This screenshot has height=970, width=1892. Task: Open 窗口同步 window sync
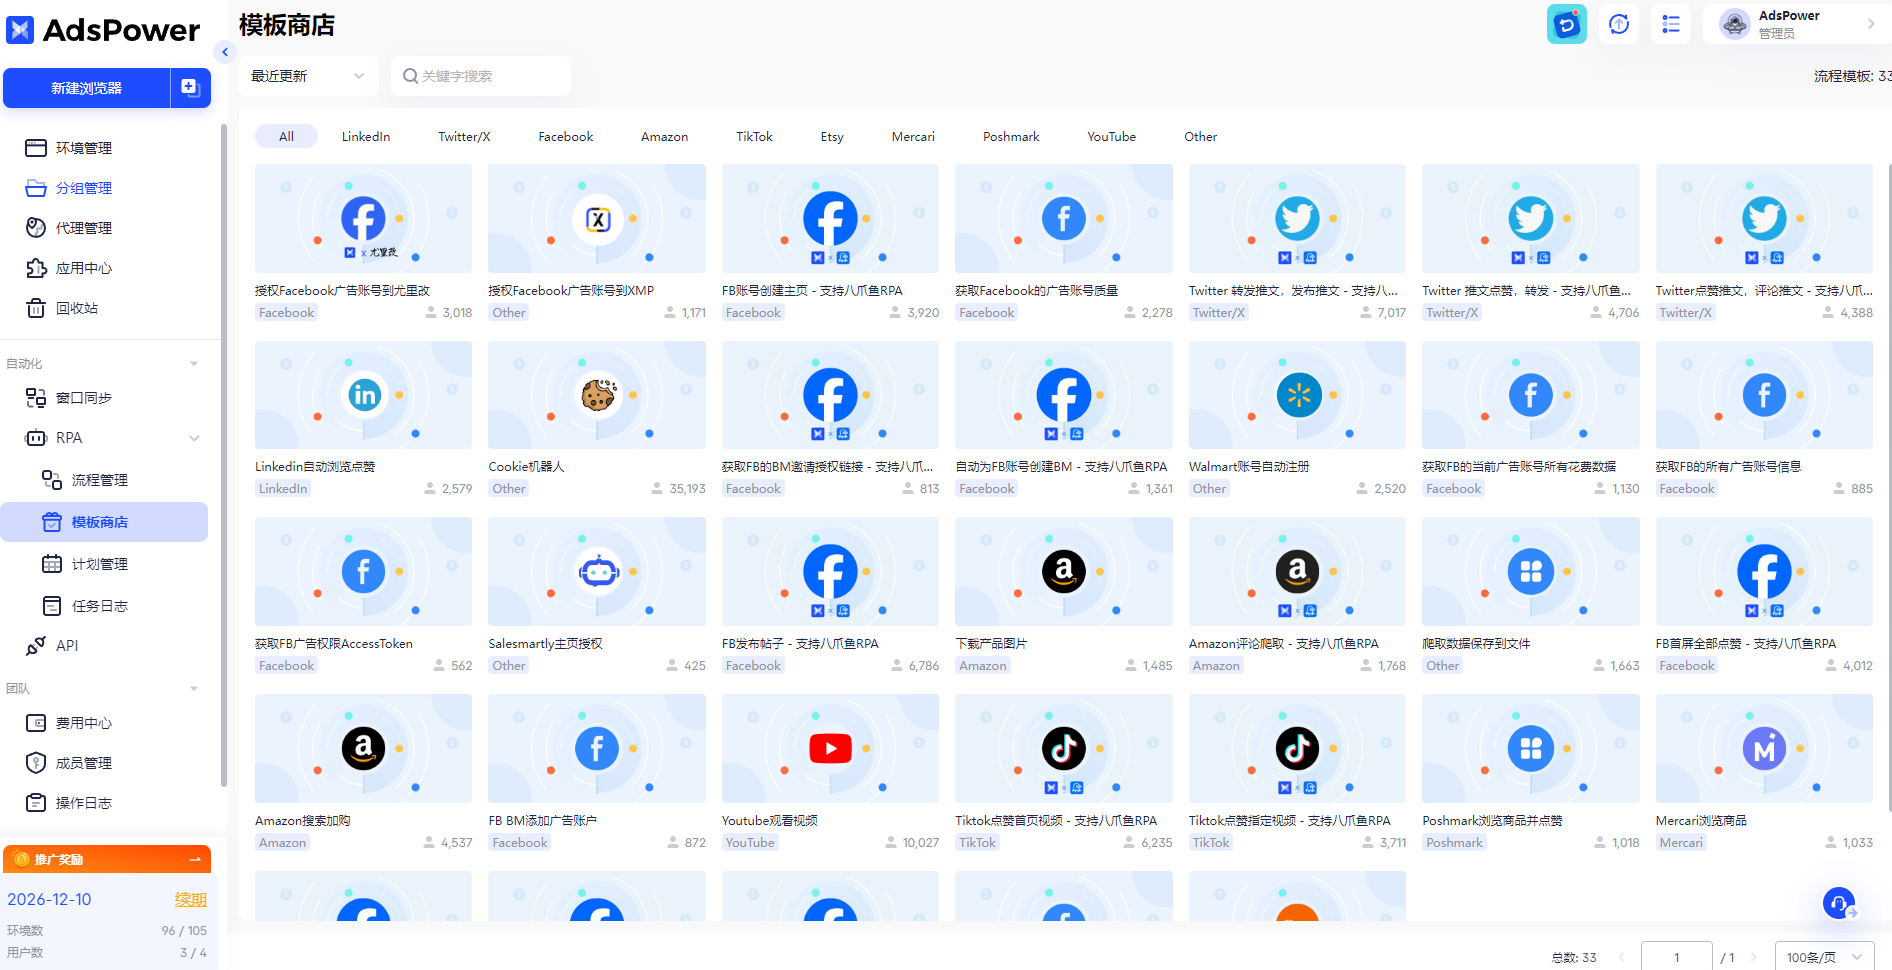pyautogui.click(x=84, y=398)
